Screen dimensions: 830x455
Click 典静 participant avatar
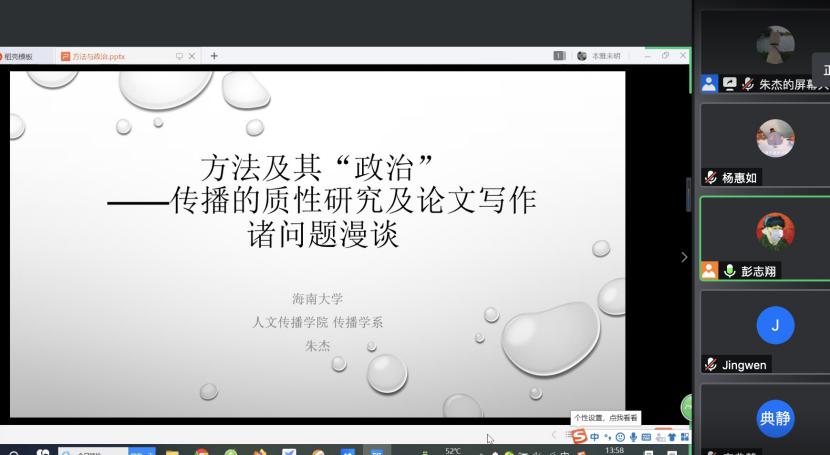pos(774,418)
